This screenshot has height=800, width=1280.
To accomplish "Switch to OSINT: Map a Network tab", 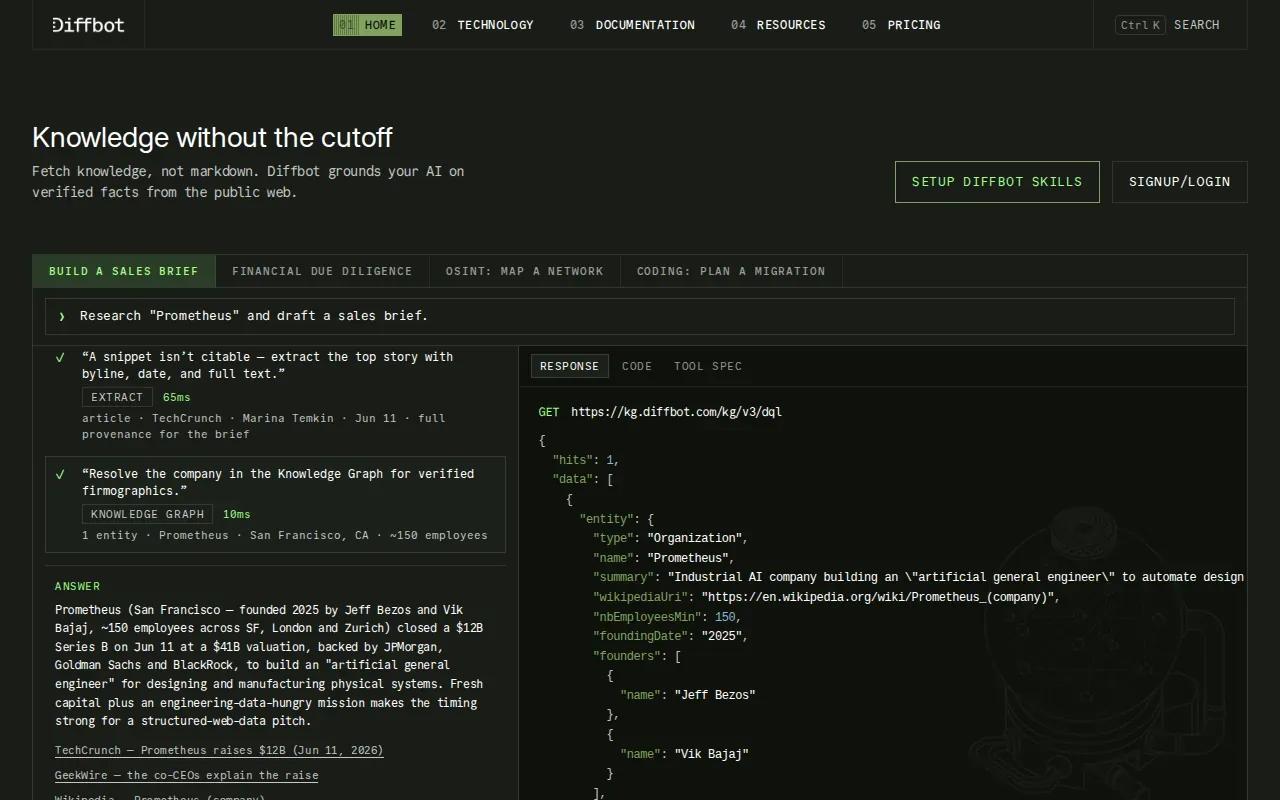I will 525,271.
